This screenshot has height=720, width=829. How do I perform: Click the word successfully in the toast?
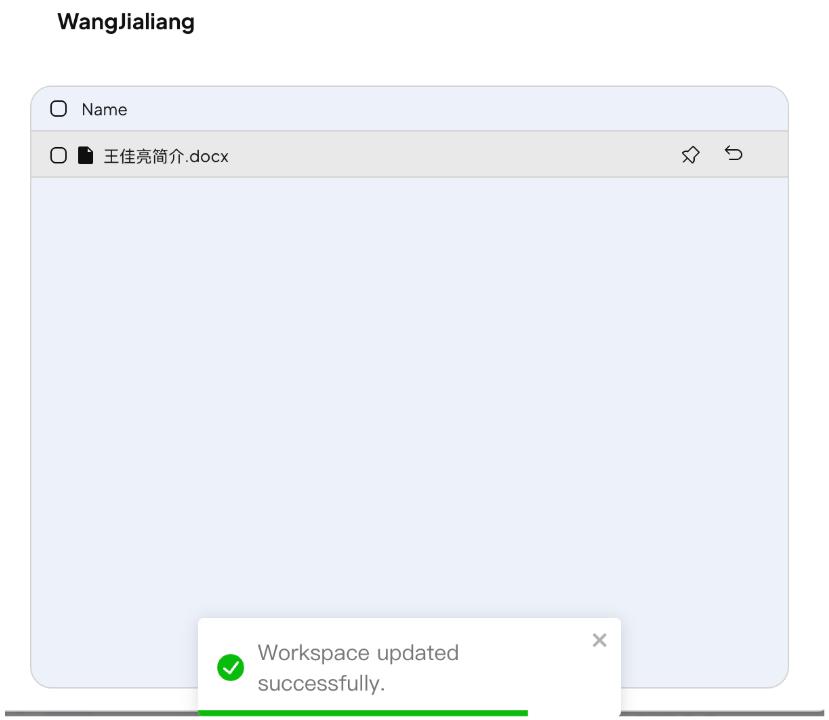(x=321, y=684)
